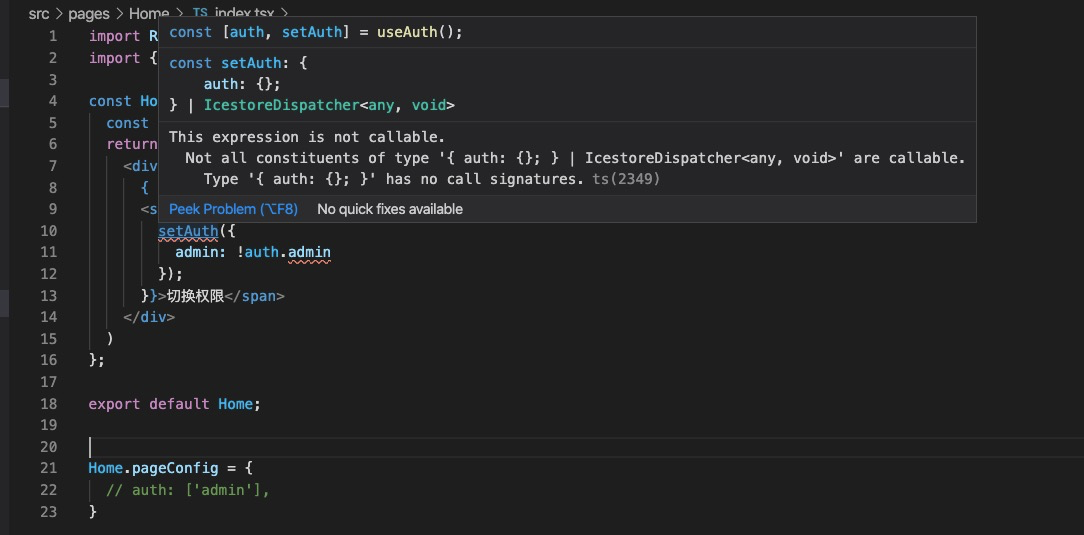Select the 'index.tsx' breadcrumb segment
Screen dimensions: 1084x535
[x=244, y=14]
